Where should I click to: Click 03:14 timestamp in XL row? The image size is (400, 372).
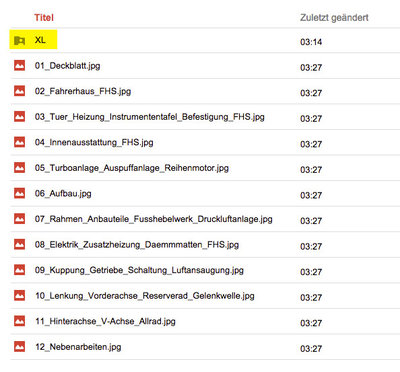coord(311,42)
